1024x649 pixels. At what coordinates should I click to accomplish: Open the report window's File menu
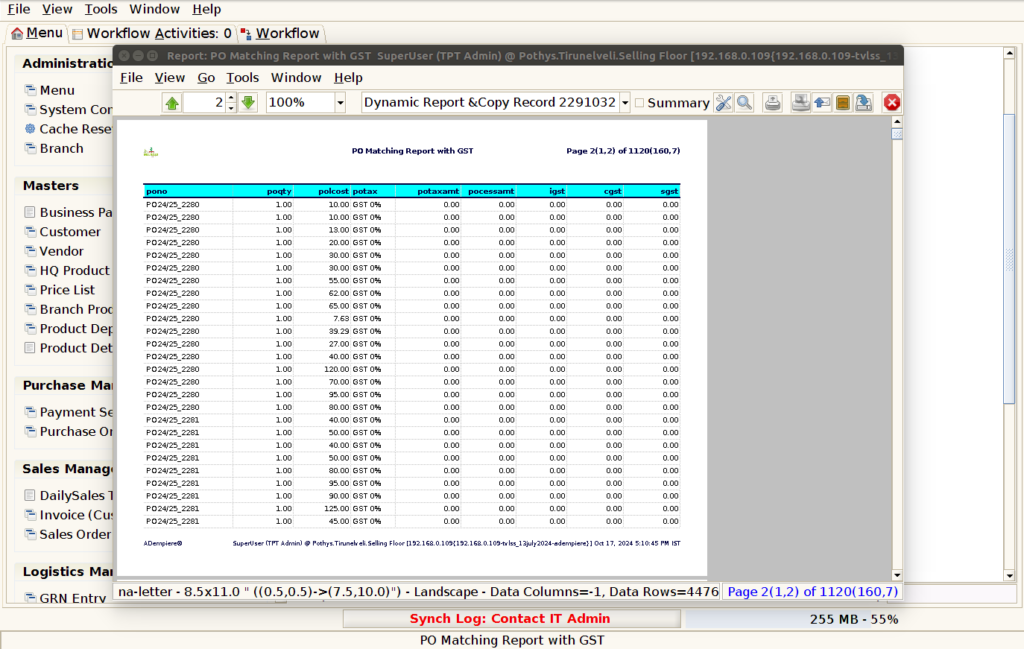(x=131, y=78)
